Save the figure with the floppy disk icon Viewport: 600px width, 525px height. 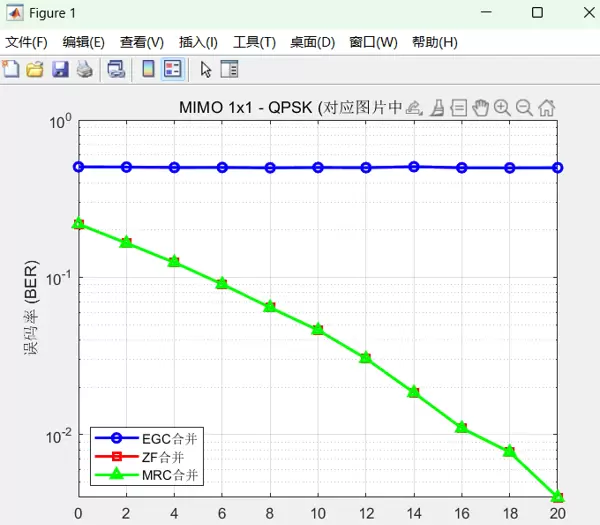pyautogui.click(x=60, y=69)
